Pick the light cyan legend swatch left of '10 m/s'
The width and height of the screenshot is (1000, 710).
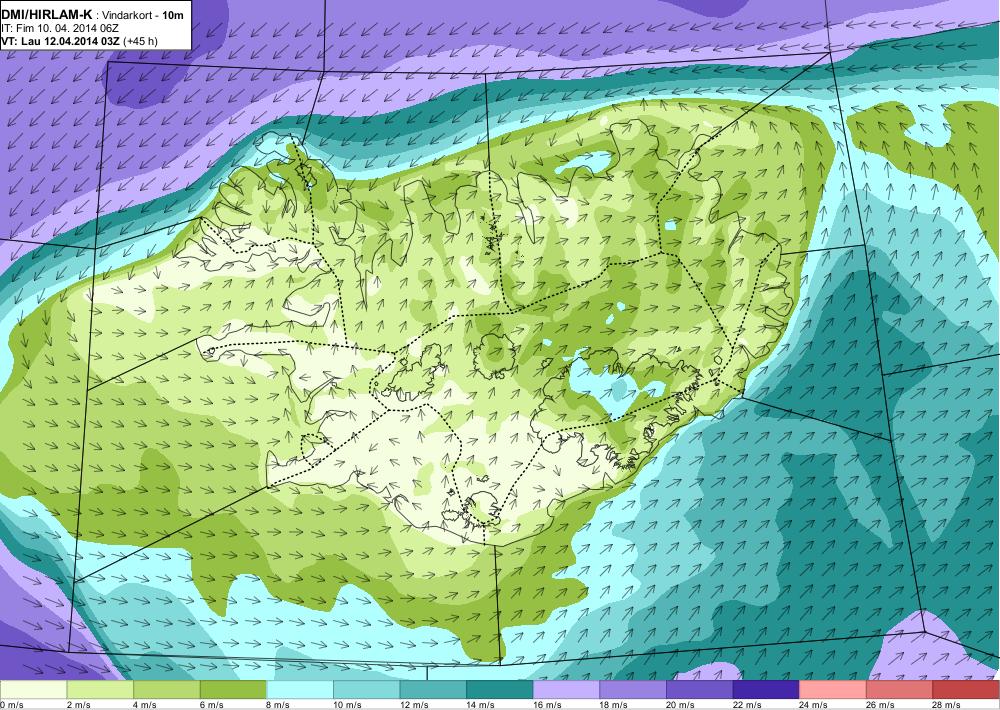[300, 689]
